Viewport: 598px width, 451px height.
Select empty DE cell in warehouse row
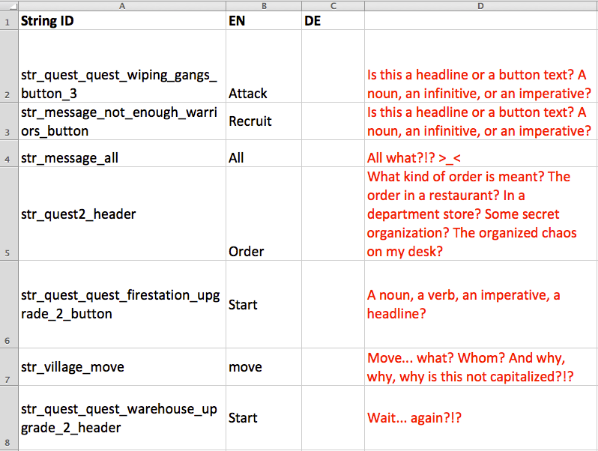point(333,418)
